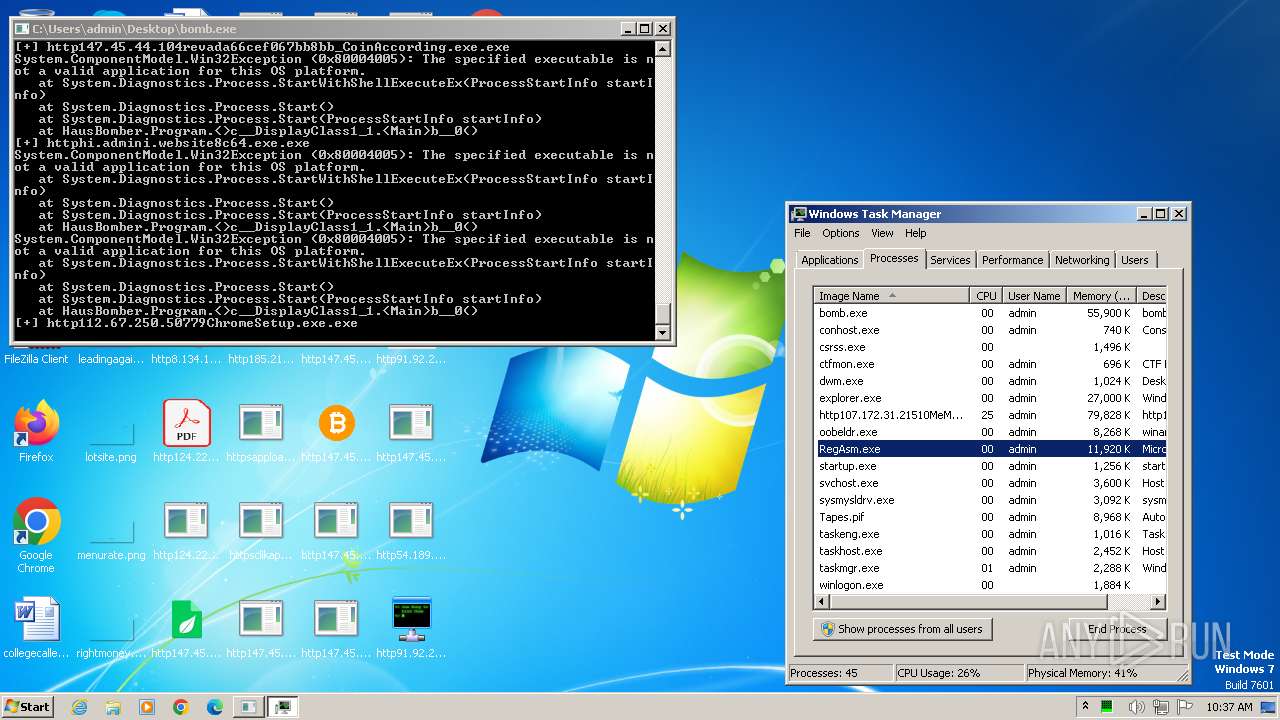Open Task Manager Help menu
The height and width of the screenshot is (720, 1280).
pyautogui.click(x=916, y=233)
